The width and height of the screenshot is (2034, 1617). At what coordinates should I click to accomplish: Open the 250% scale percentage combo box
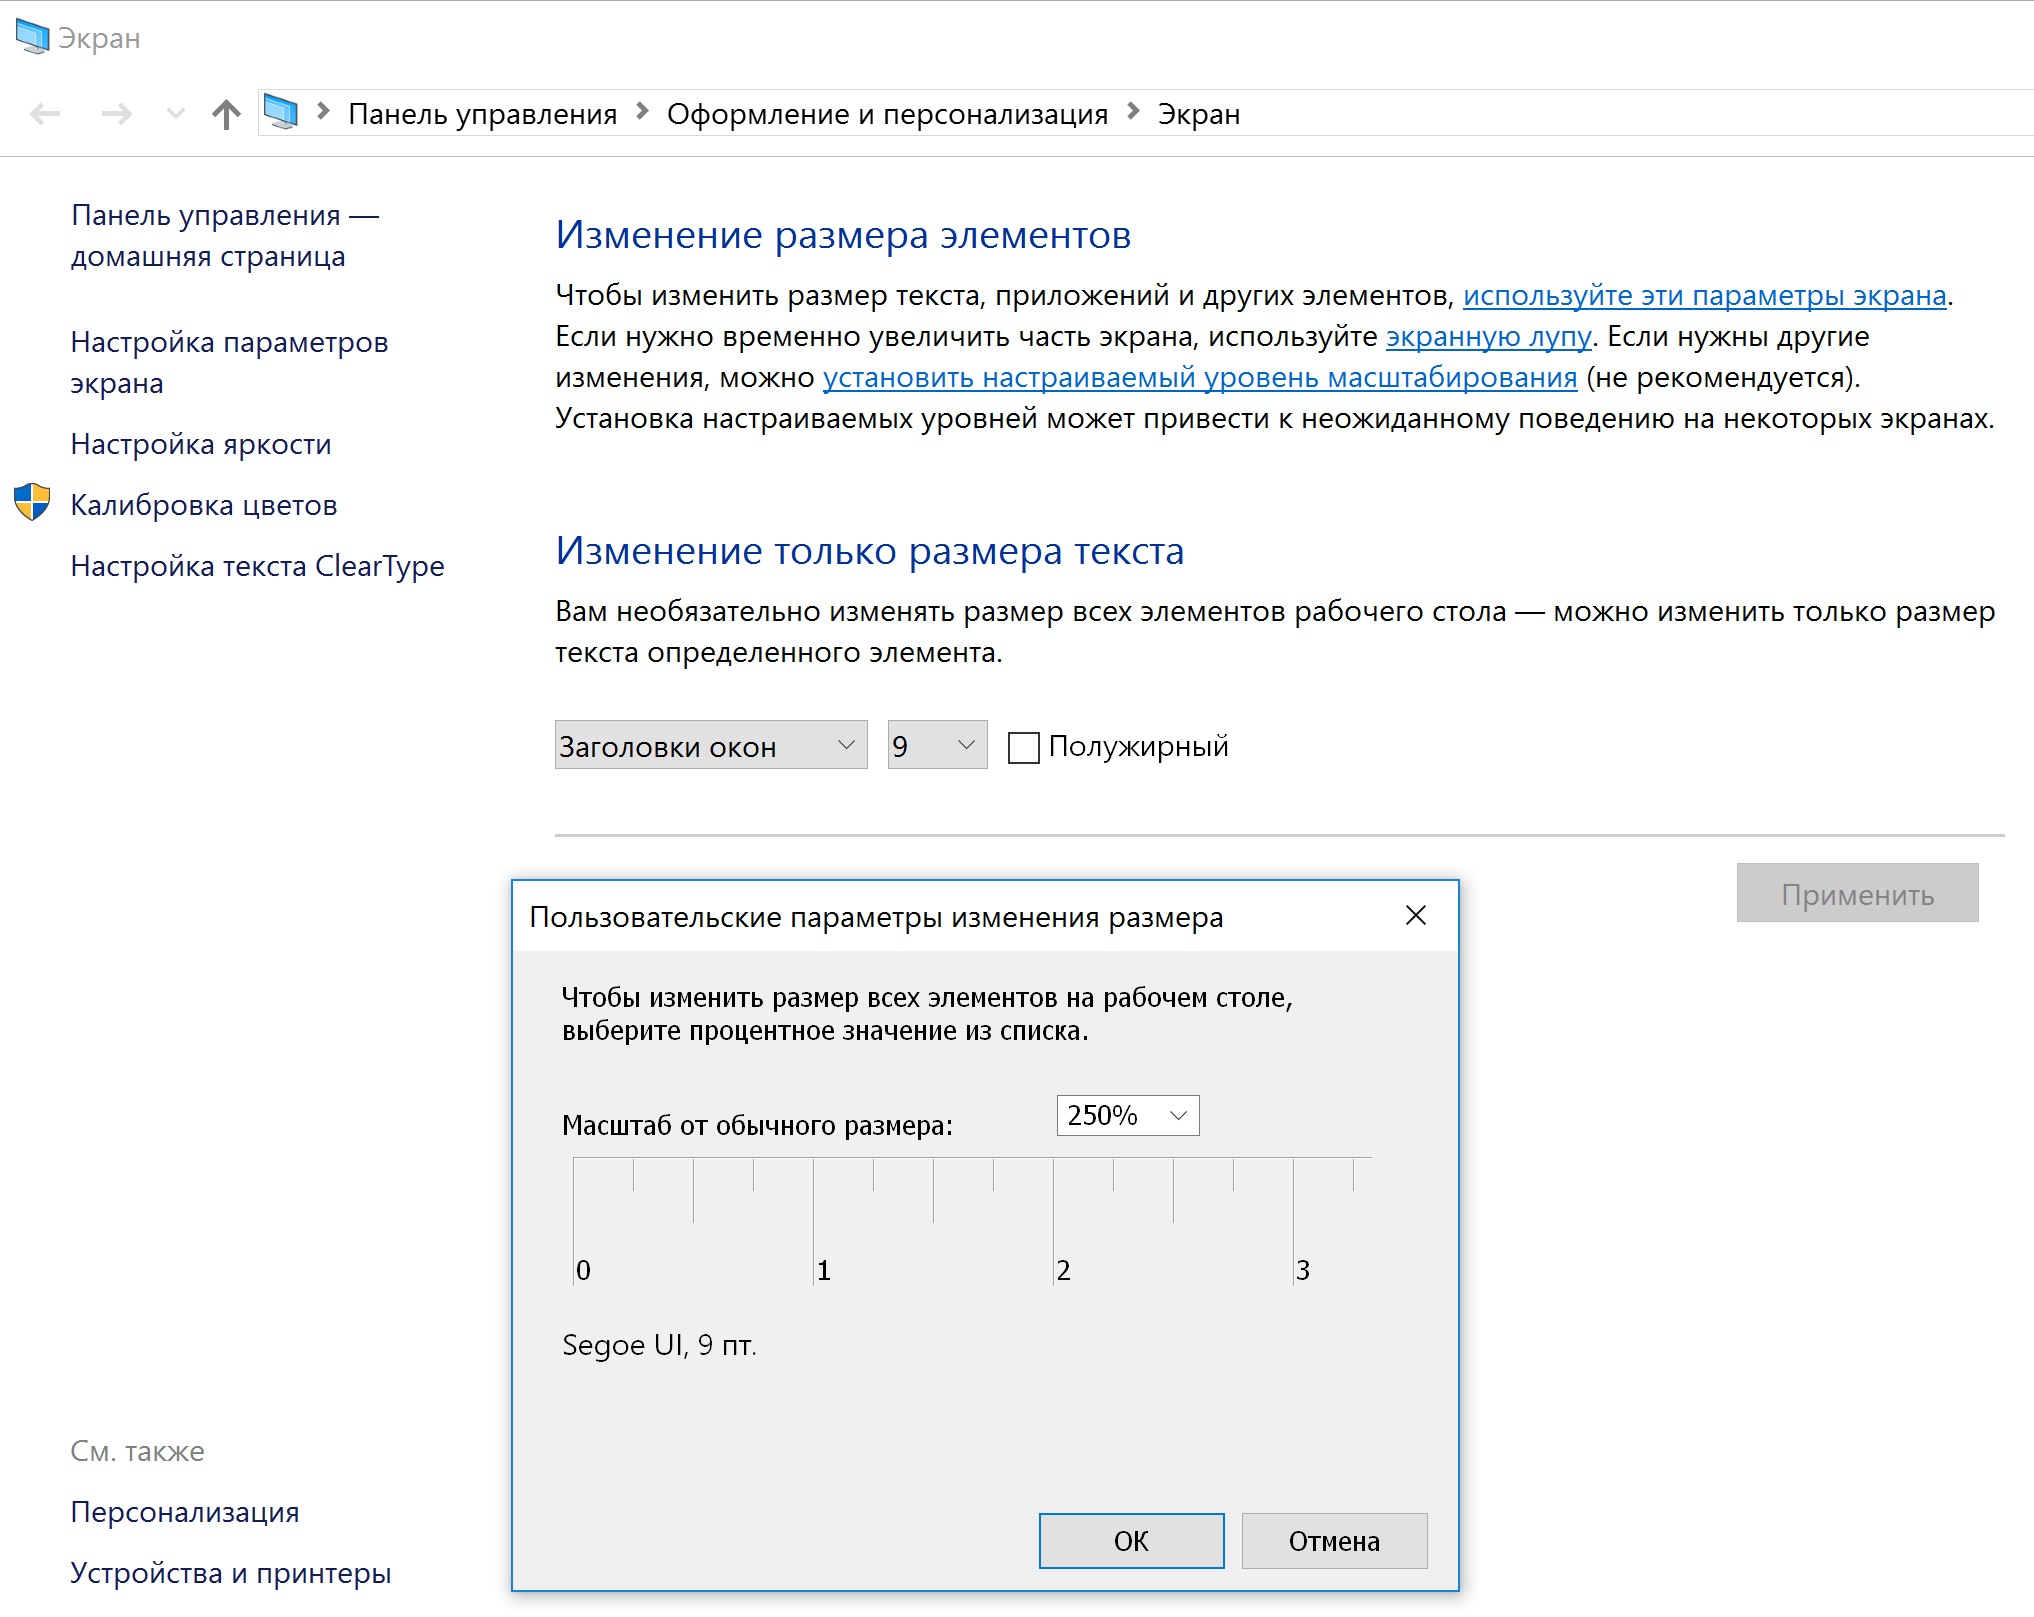pyautogui.click(x=1127, y=1115)
